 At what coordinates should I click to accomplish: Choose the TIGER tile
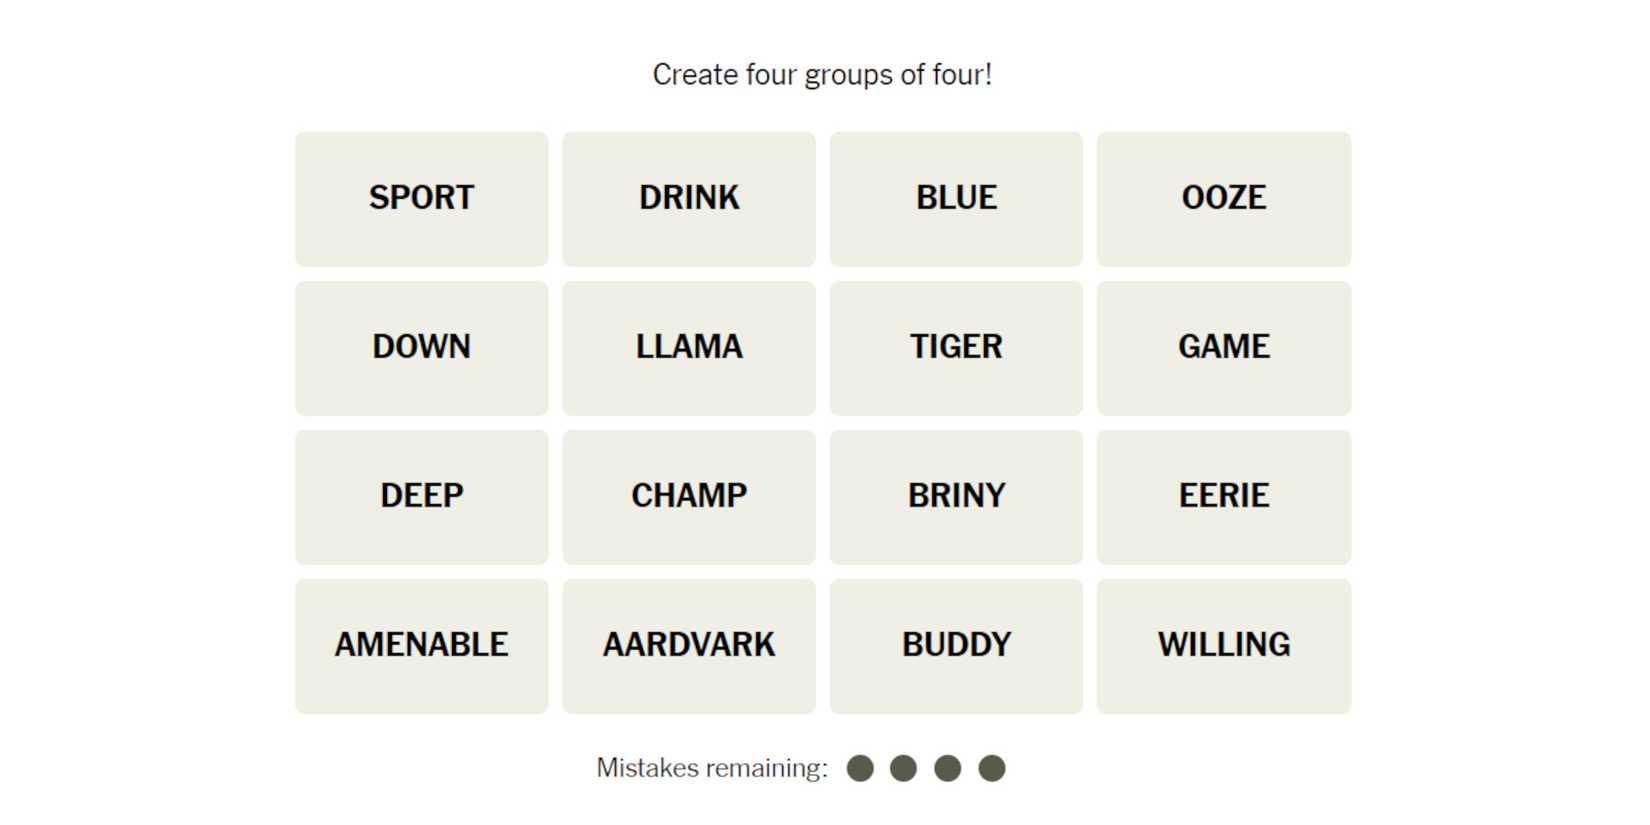pyautogui.click(x=956, y=347)
